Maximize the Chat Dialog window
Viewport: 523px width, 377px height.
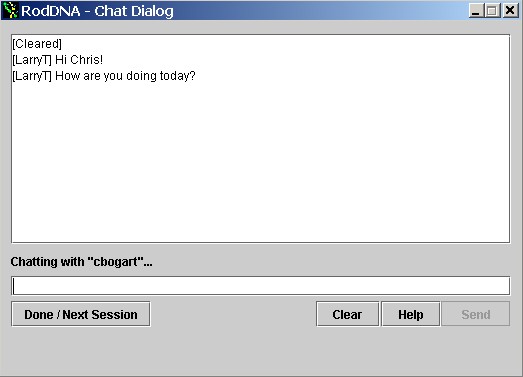pos(492,11)
